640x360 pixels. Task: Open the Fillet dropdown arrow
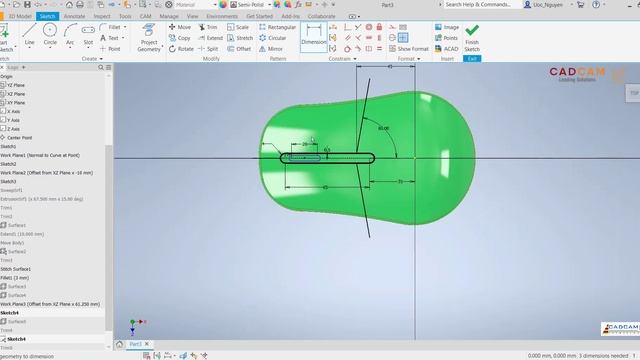(x=125, y=27)
